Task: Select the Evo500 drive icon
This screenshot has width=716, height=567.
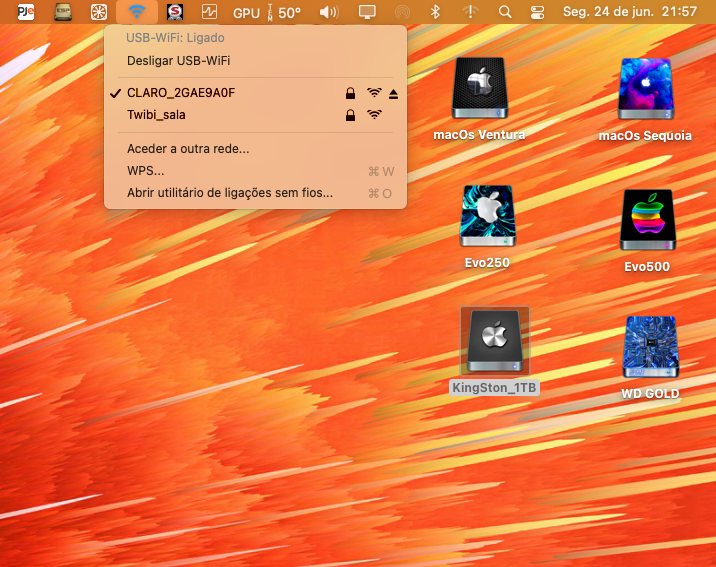Action: [x=648, y=220]
